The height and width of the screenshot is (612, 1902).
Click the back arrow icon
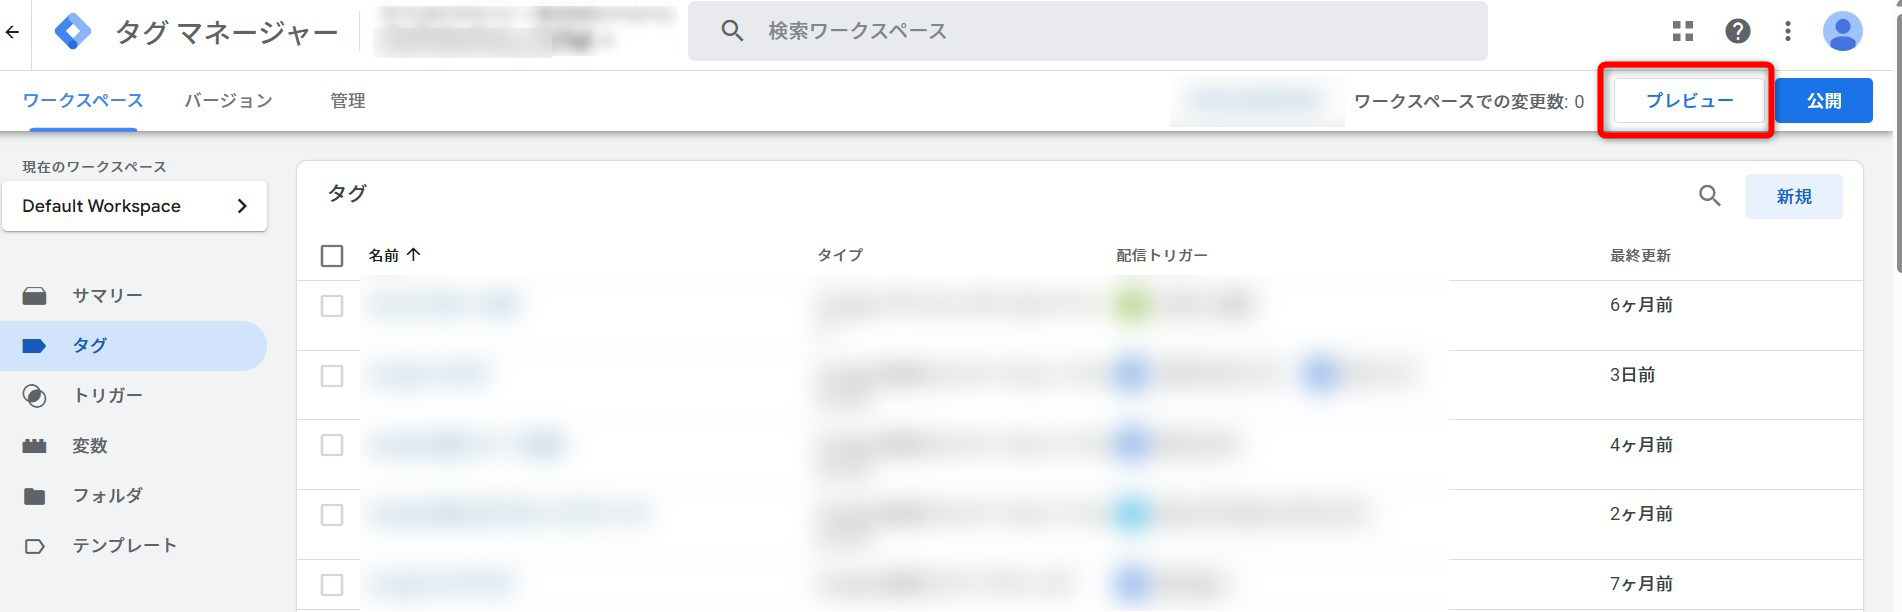click(x=12, y=32)
